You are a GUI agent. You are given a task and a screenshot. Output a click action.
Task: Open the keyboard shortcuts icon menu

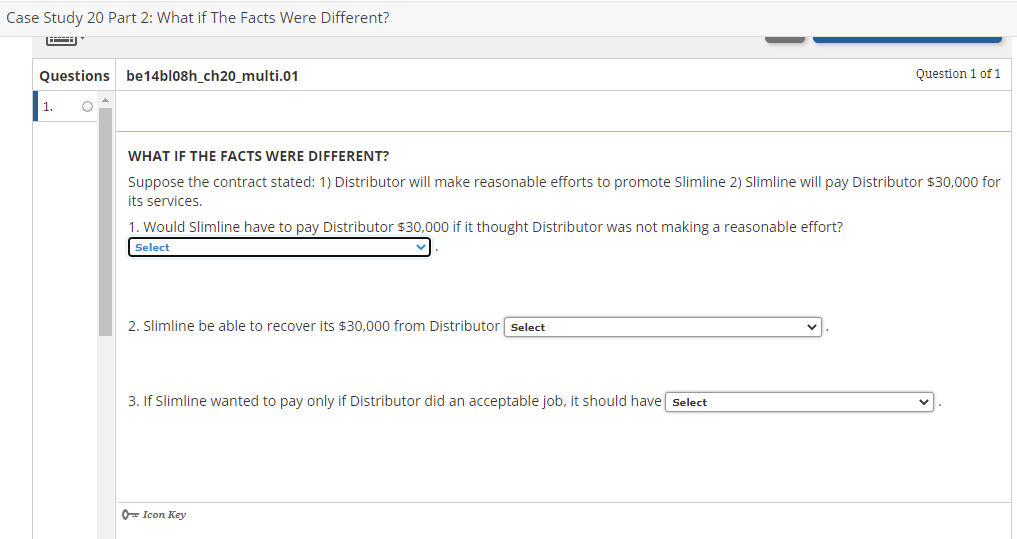(65, 40)
